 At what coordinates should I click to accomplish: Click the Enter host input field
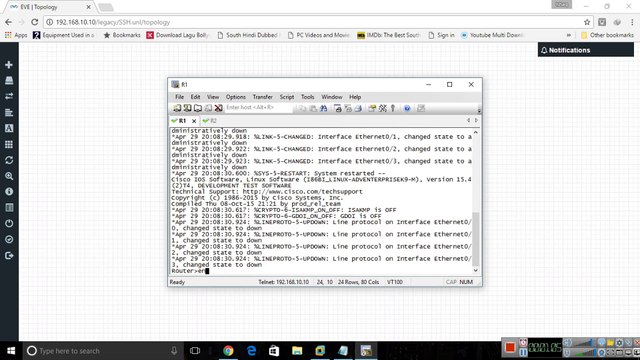258,108
